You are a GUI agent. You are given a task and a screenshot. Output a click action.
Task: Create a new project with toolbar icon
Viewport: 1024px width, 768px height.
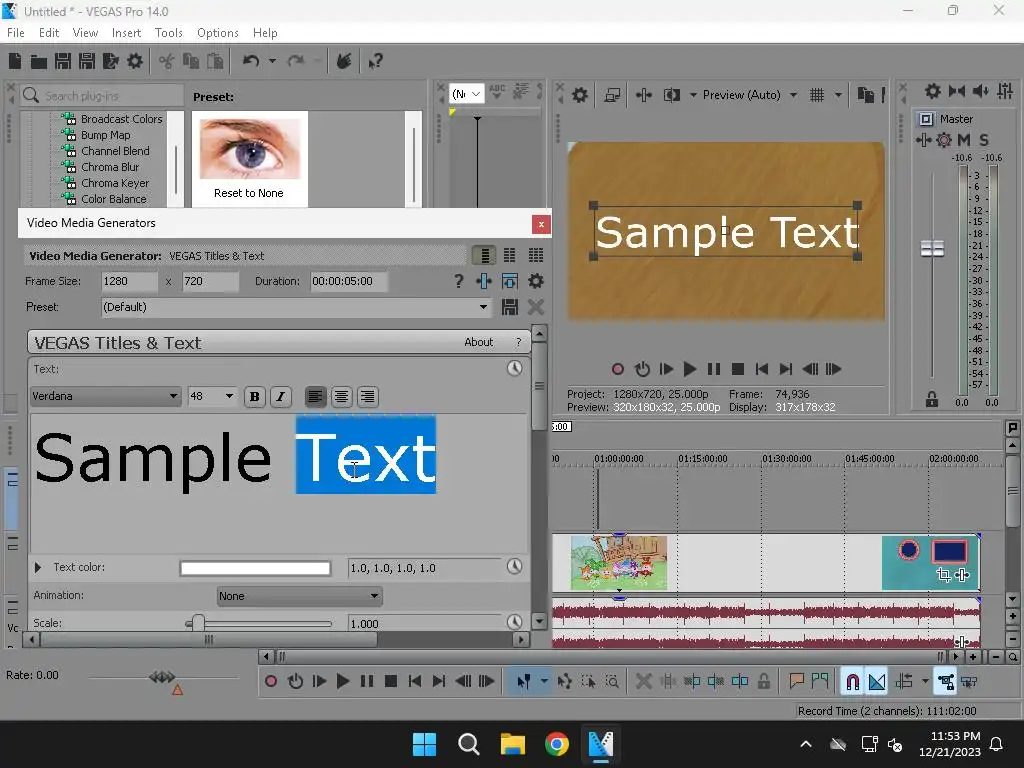click(x=15, y=61)
